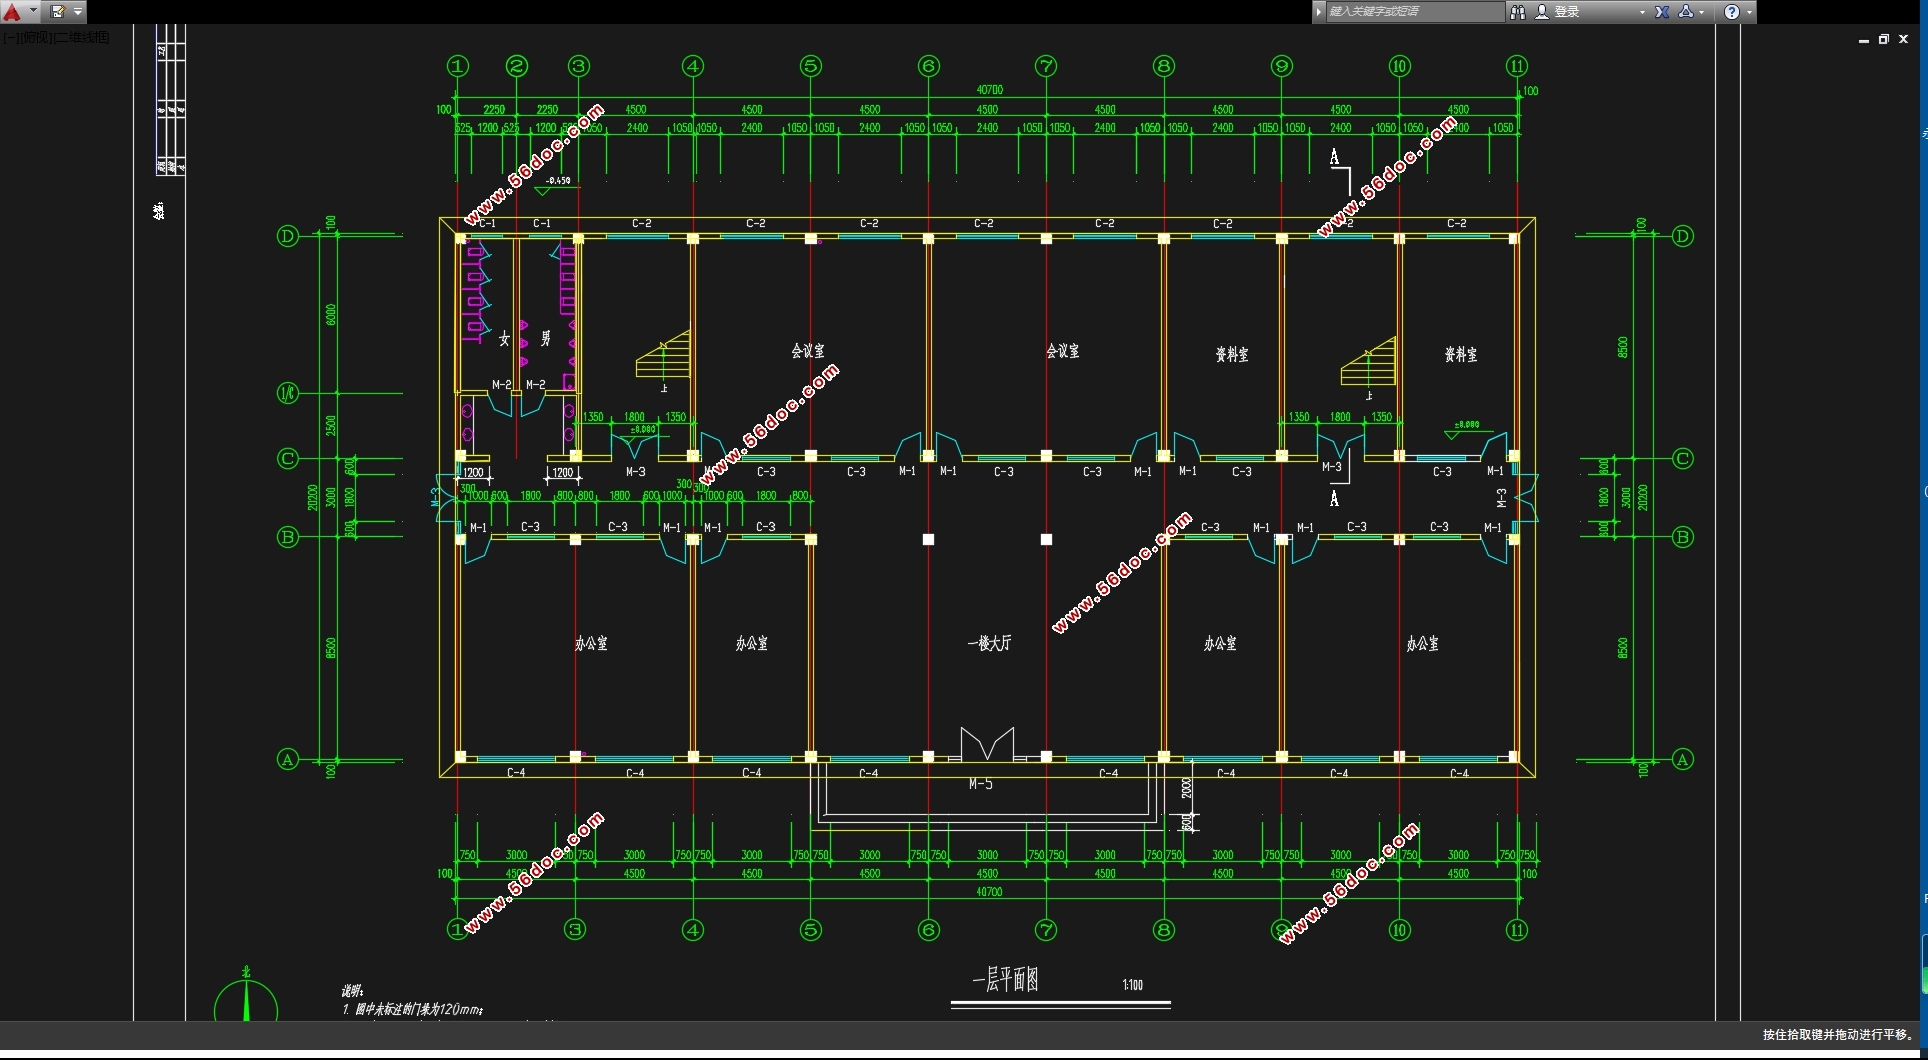Minimize the drawing document window
Viewport: 1928px width, 1060px height.
click(1864, 40)
